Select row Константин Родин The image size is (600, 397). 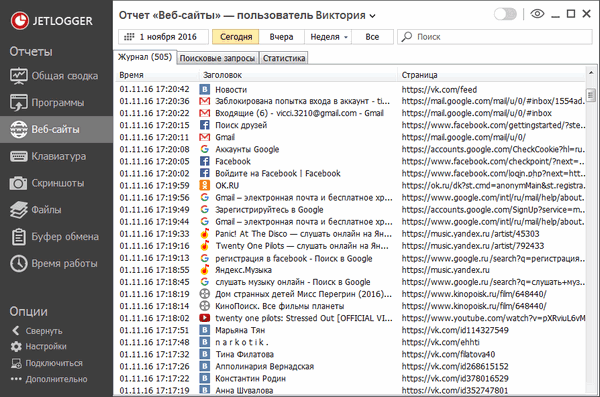pos(351,378)
